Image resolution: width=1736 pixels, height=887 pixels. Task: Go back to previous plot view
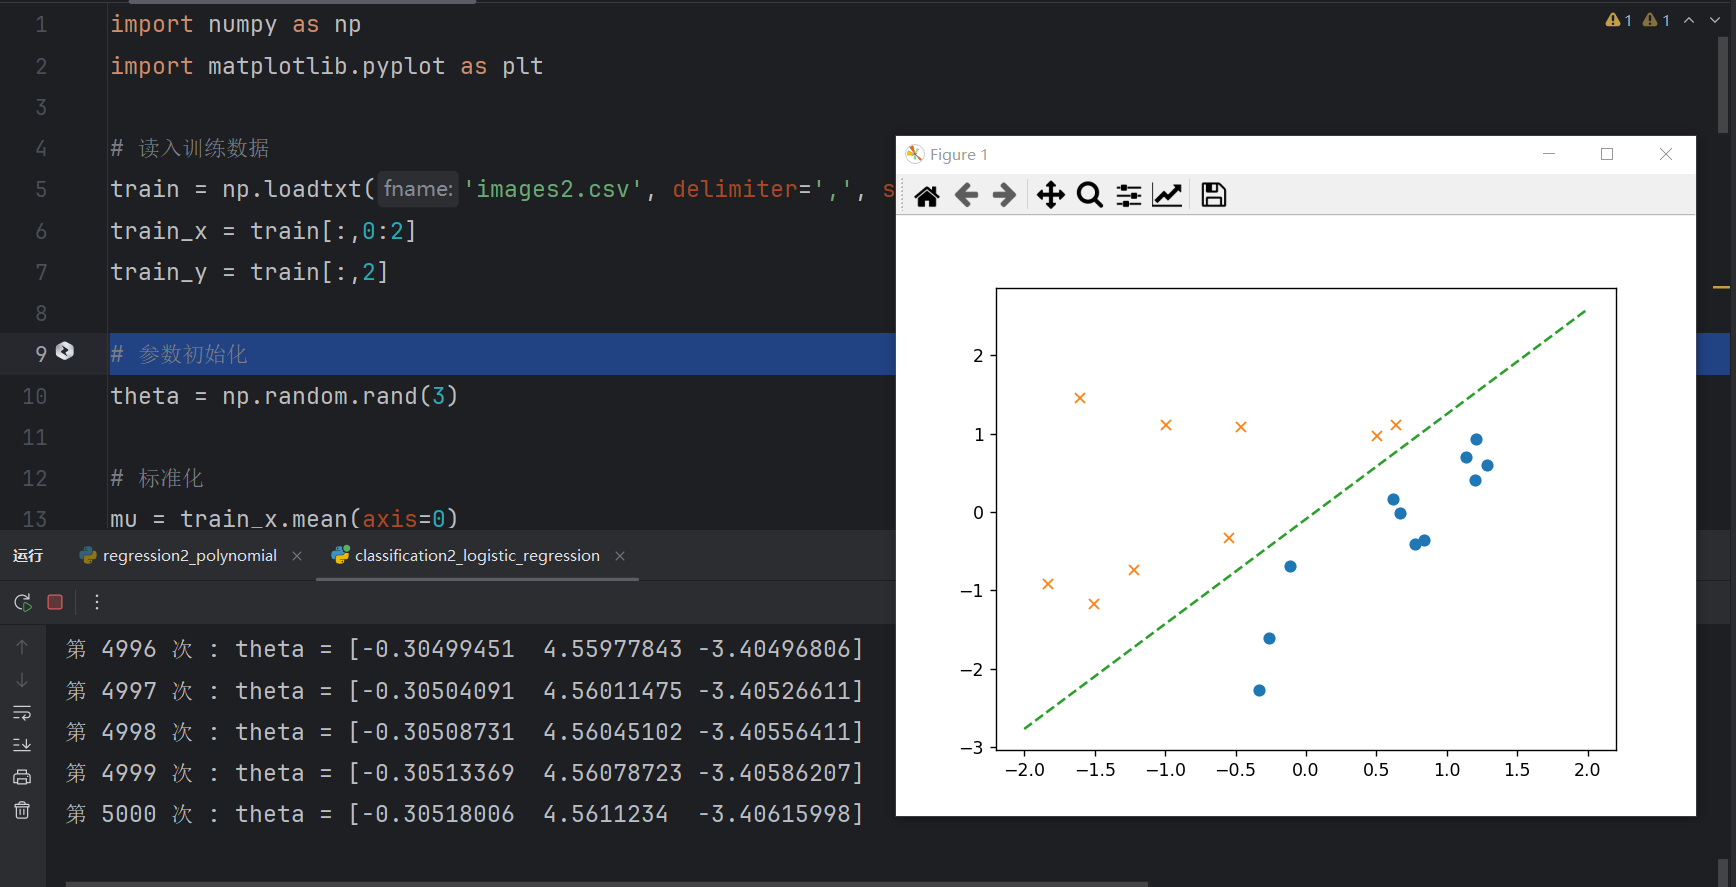click(x=966, y=195)
